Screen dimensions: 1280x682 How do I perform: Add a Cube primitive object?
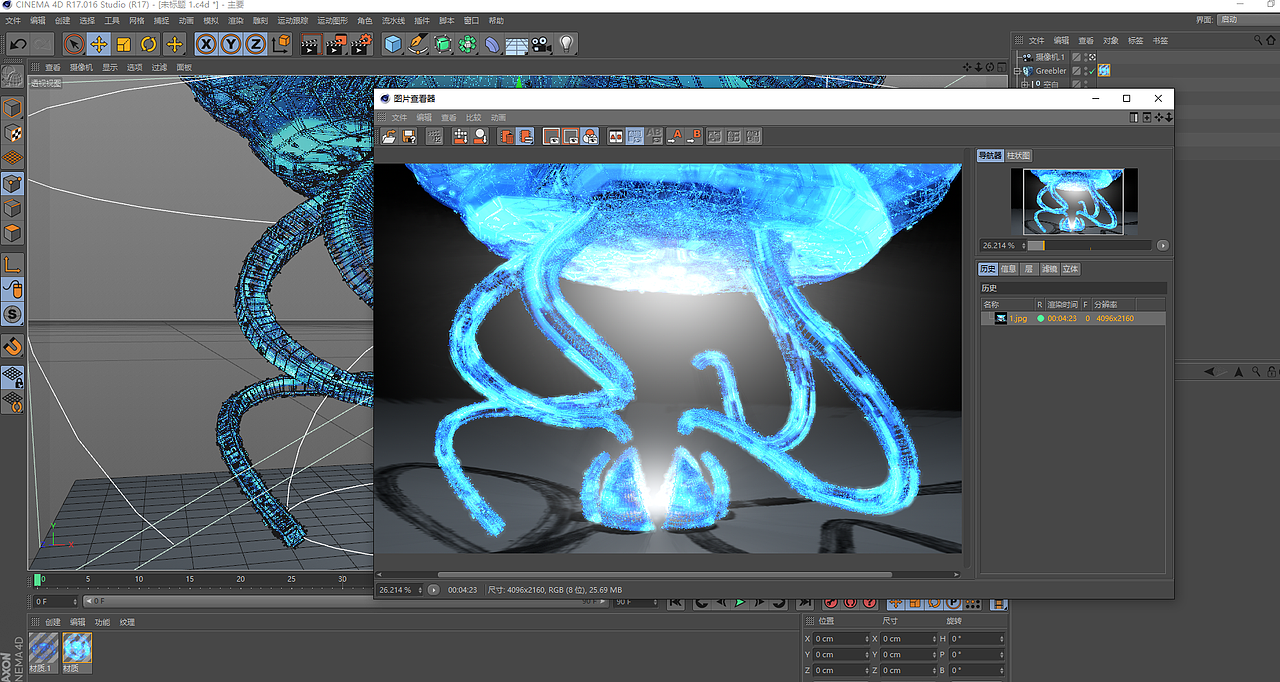[393, 44]
